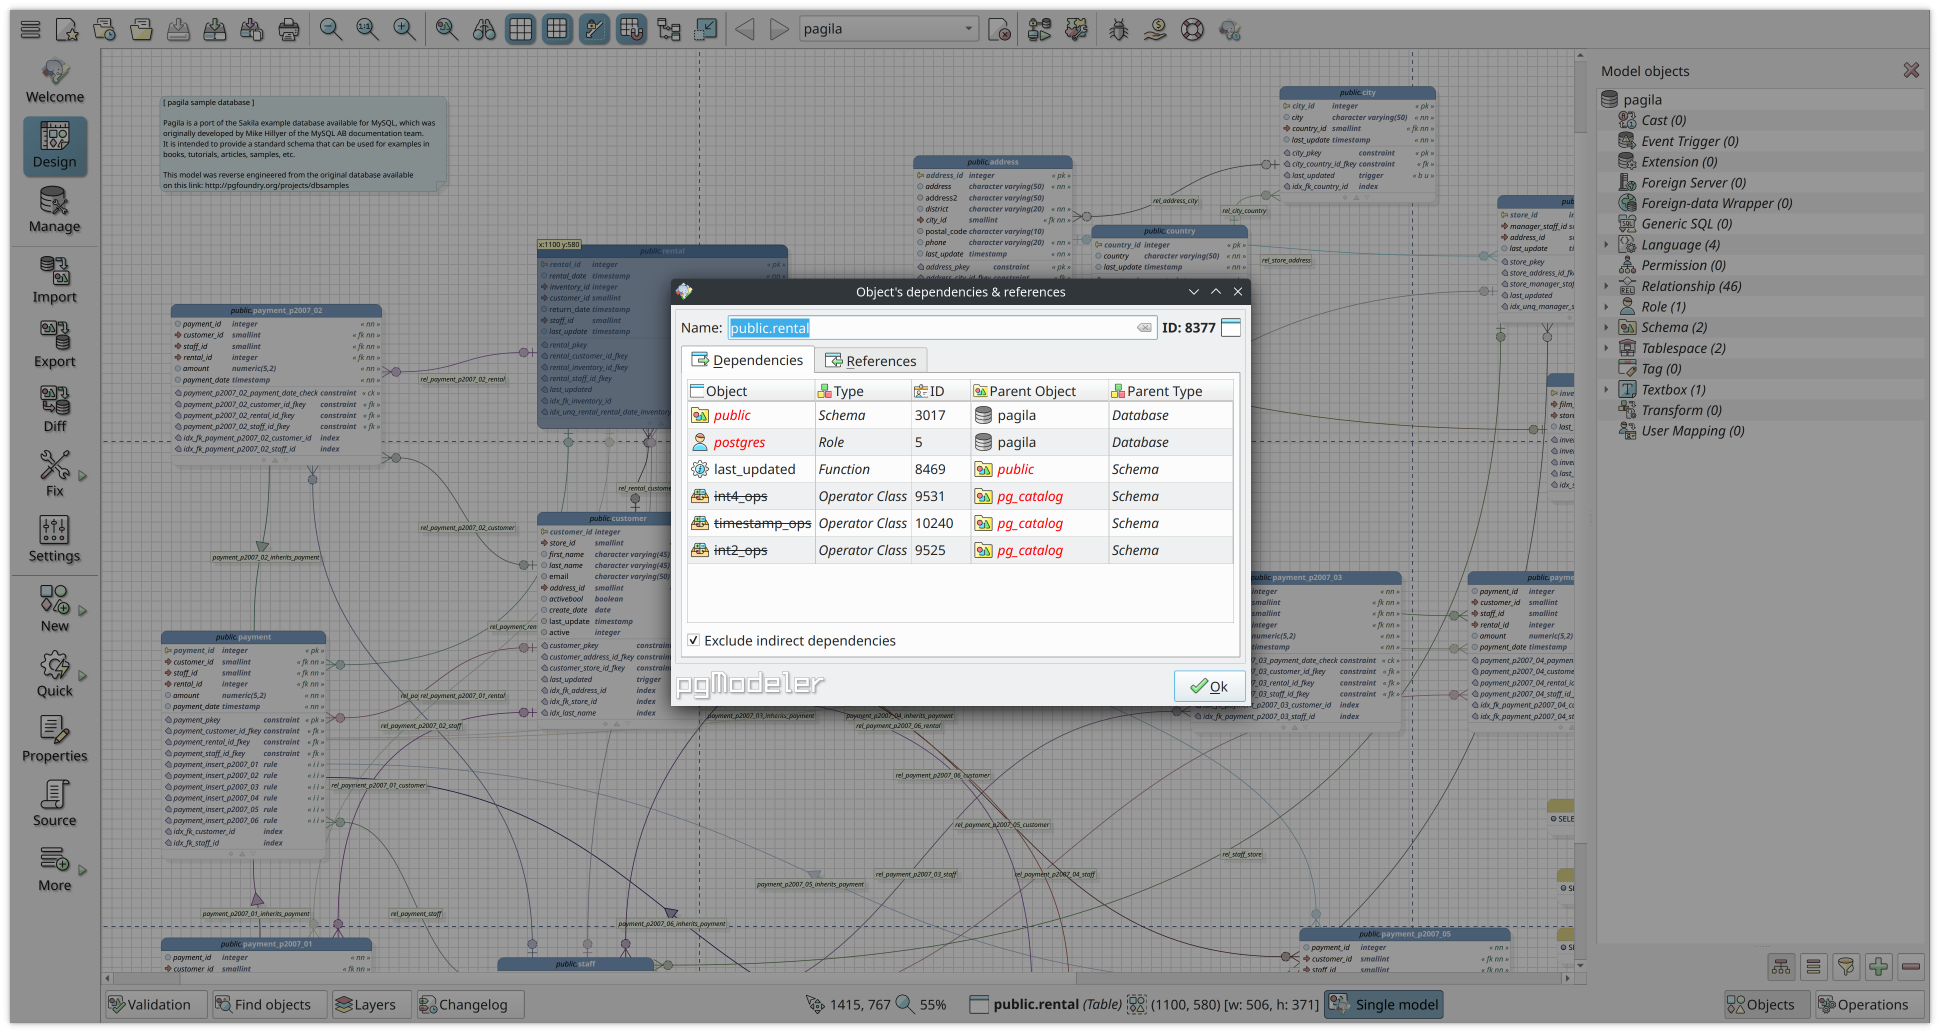Screen dimensions: 1940x1033
Task: Go to previous model arrow
Action: tap(745, 29)
